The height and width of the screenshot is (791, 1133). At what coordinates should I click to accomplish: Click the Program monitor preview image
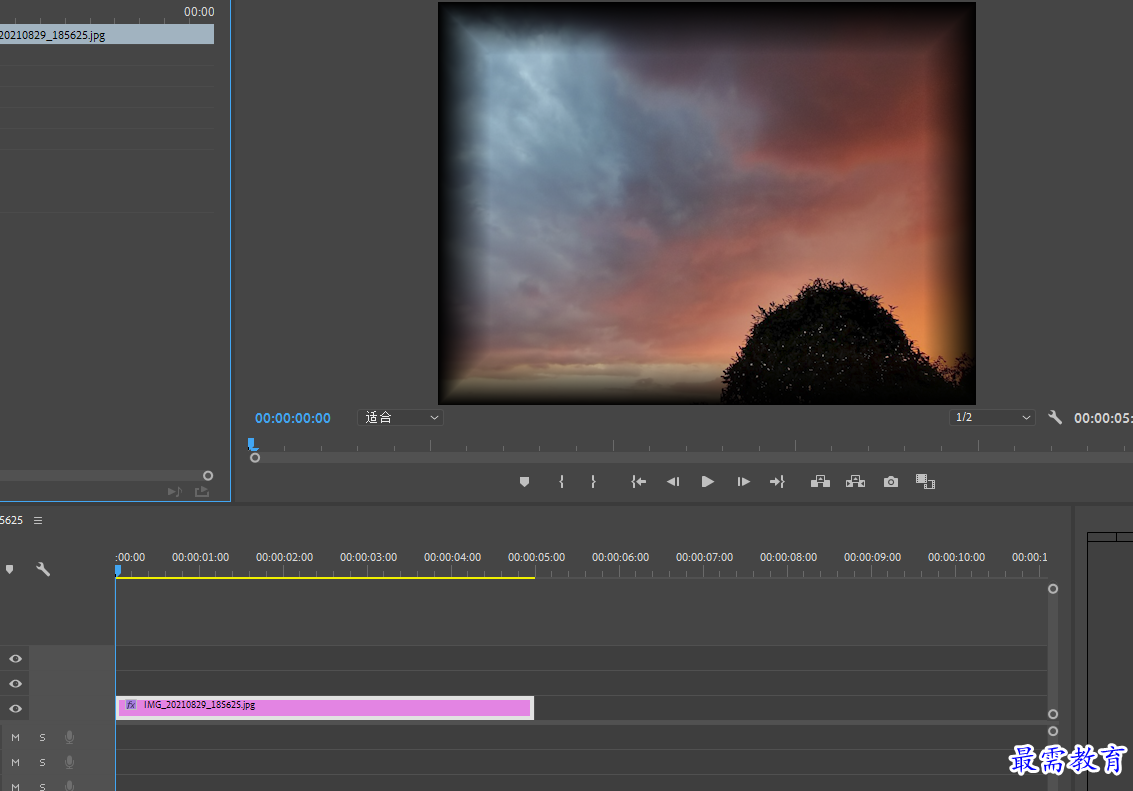(707, 203)
